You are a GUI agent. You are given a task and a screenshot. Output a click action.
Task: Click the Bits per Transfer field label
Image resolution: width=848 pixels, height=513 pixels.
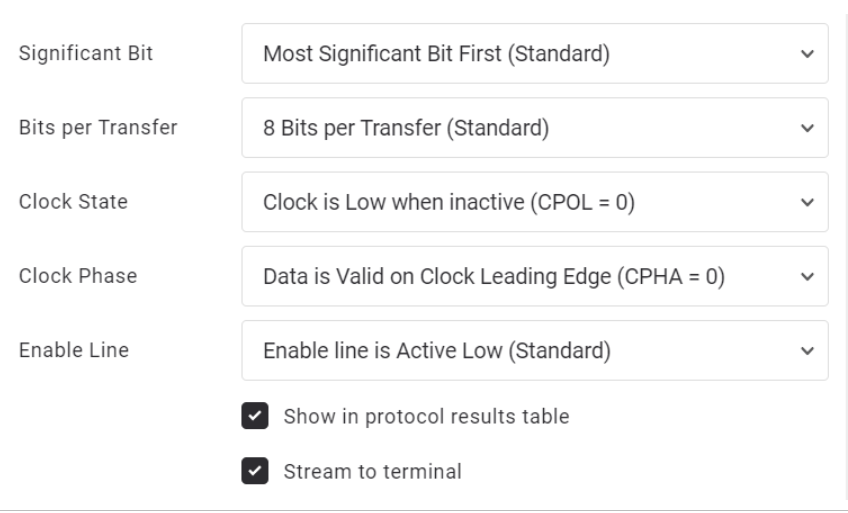(x=98, y=128)
